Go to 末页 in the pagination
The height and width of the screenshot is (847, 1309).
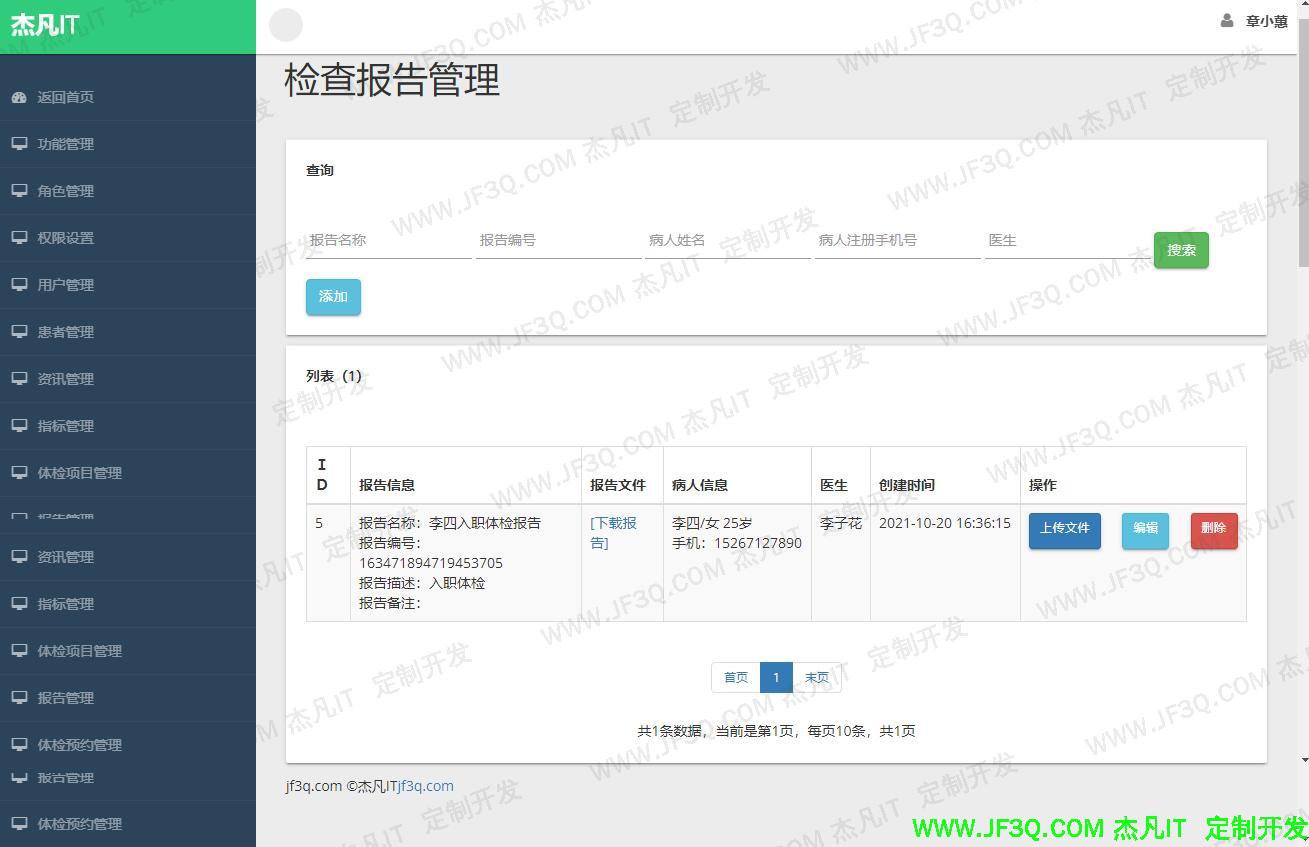click(x=817, y=677)
